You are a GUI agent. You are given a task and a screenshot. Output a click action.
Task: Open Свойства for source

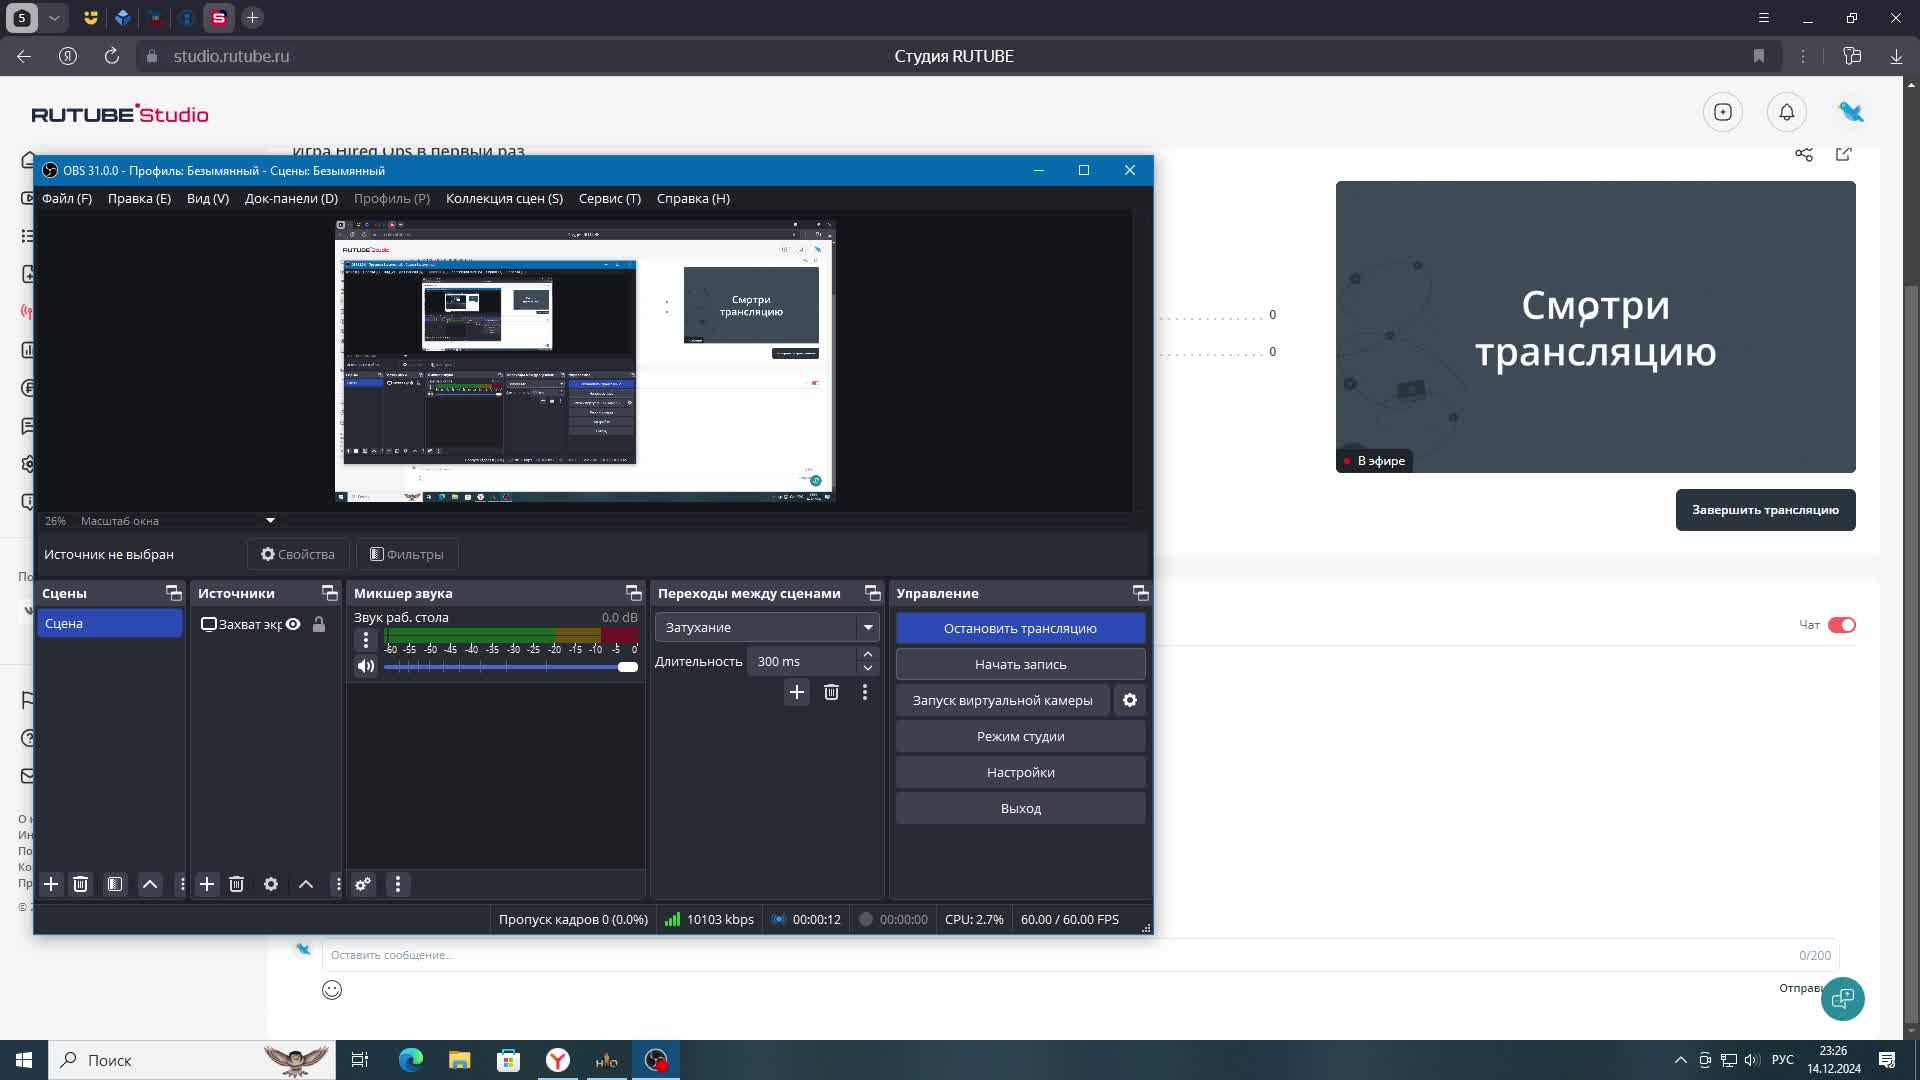click(297, 554)
